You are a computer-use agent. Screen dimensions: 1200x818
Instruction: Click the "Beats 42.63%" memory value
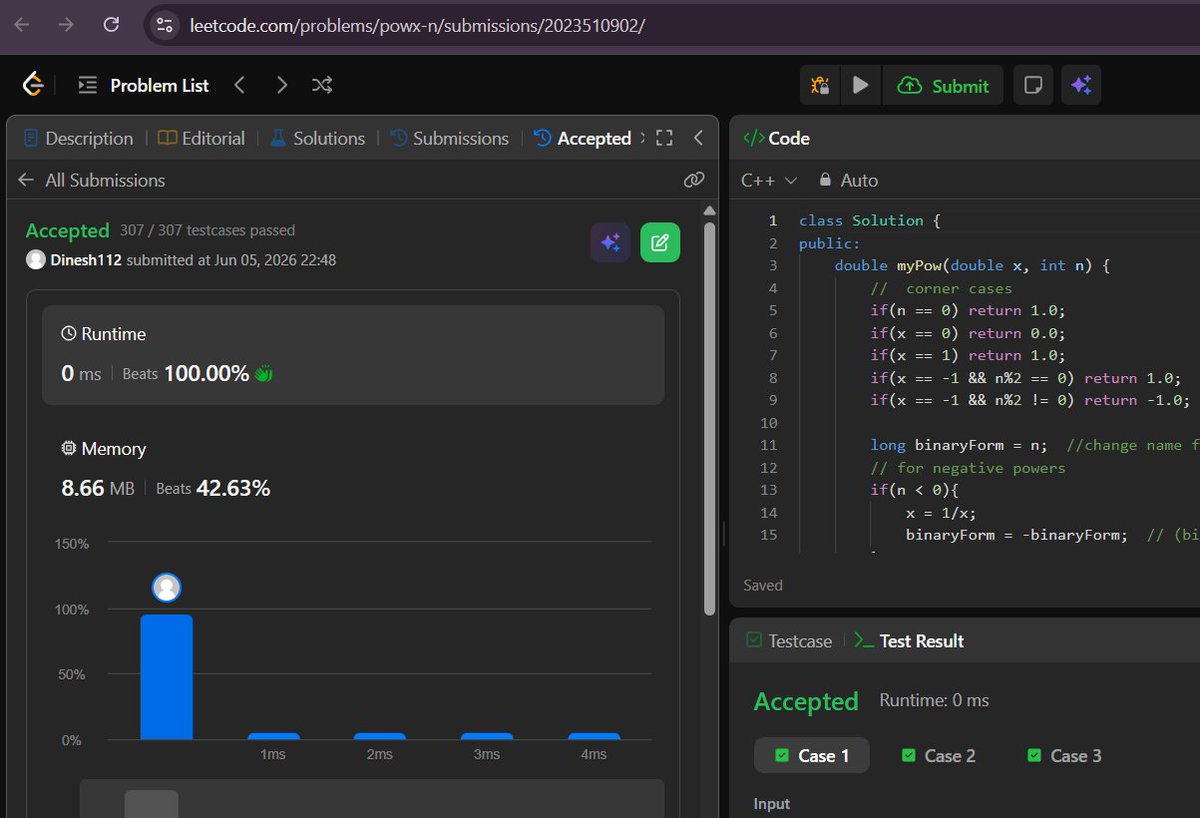(213, 488)
